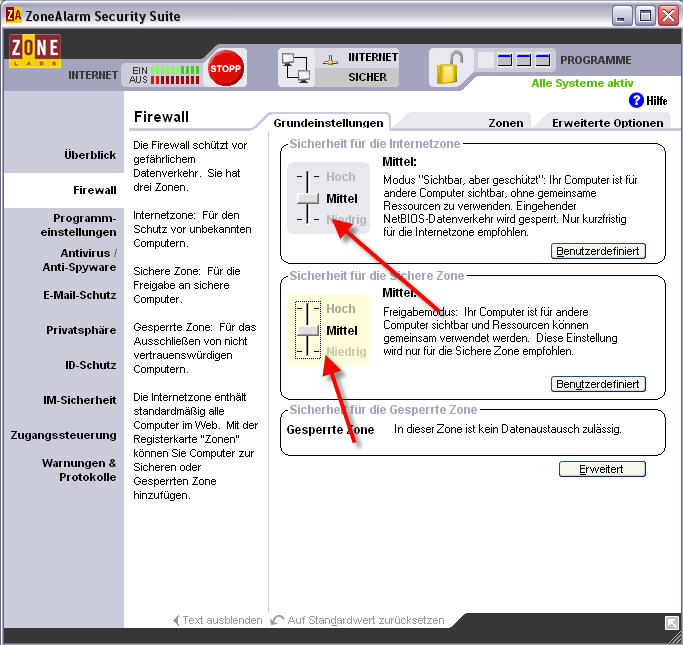683x645 pixels.
Task: Click the resize grip icon at bottom right
Action: pyautogui.click(x=671, y=622)
